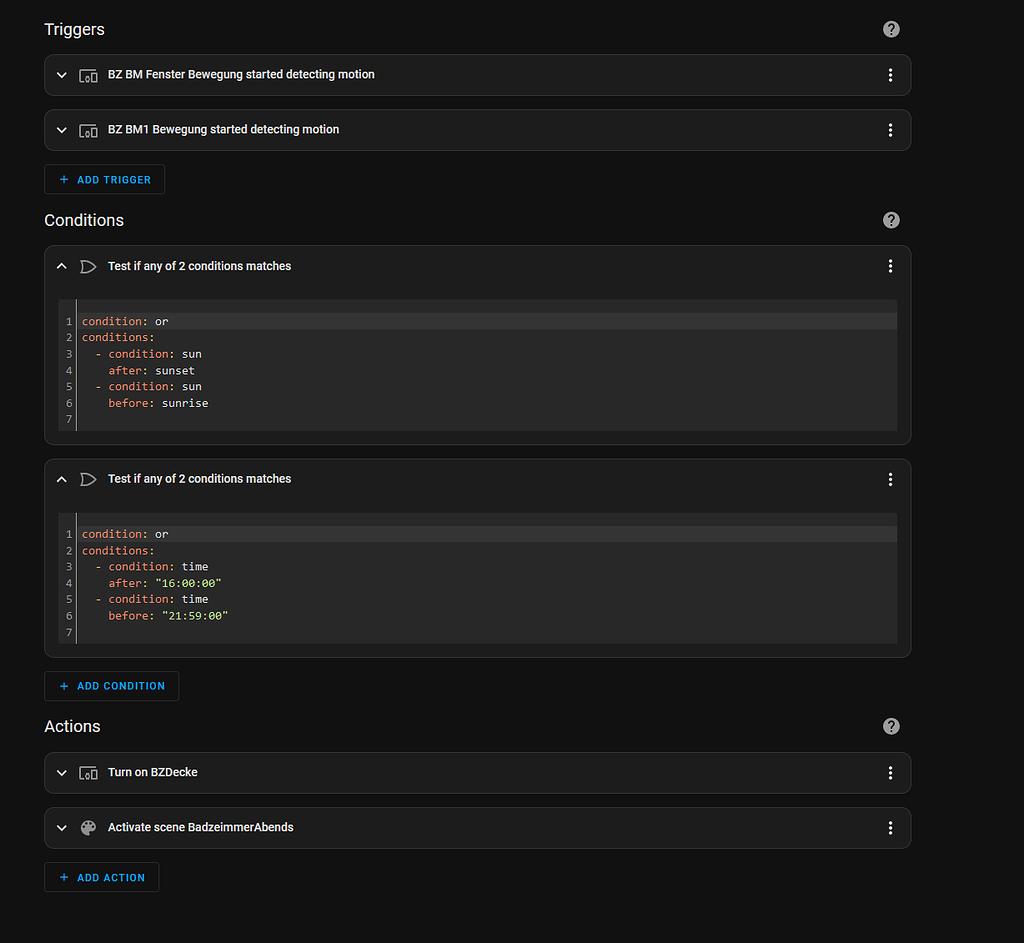The height and width of the screenshot is (943, 1024).
Task: Open overflow menu of the time condition card
Action: [x=890, y=479]
